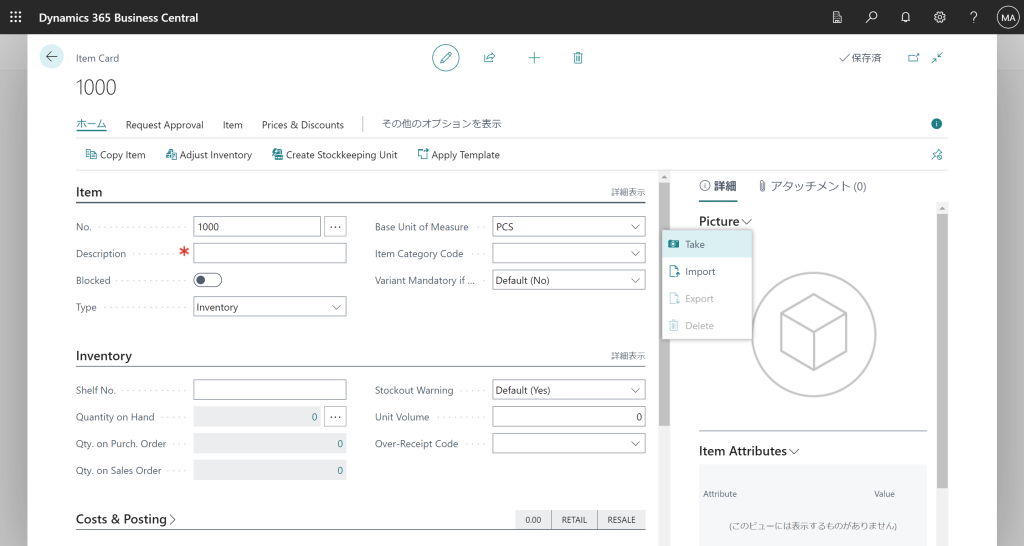1024x546 pixels.
Task: Expand the Costs & Posting section
Action: 125,519
